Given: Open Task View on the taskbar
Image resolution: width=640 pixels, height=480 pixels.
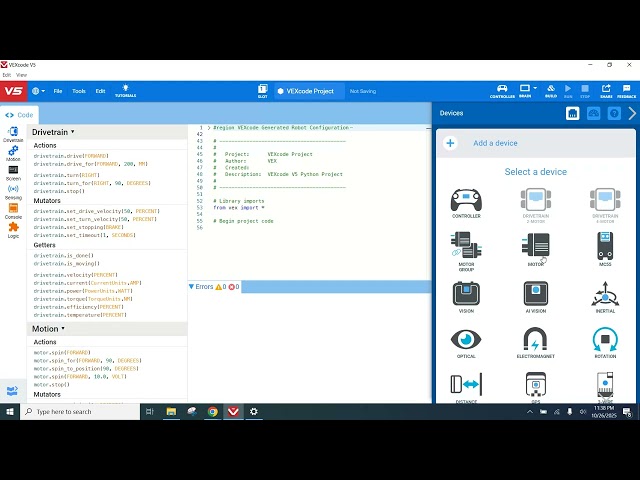Looking at the screenshot, I should (x=150, y=411).
